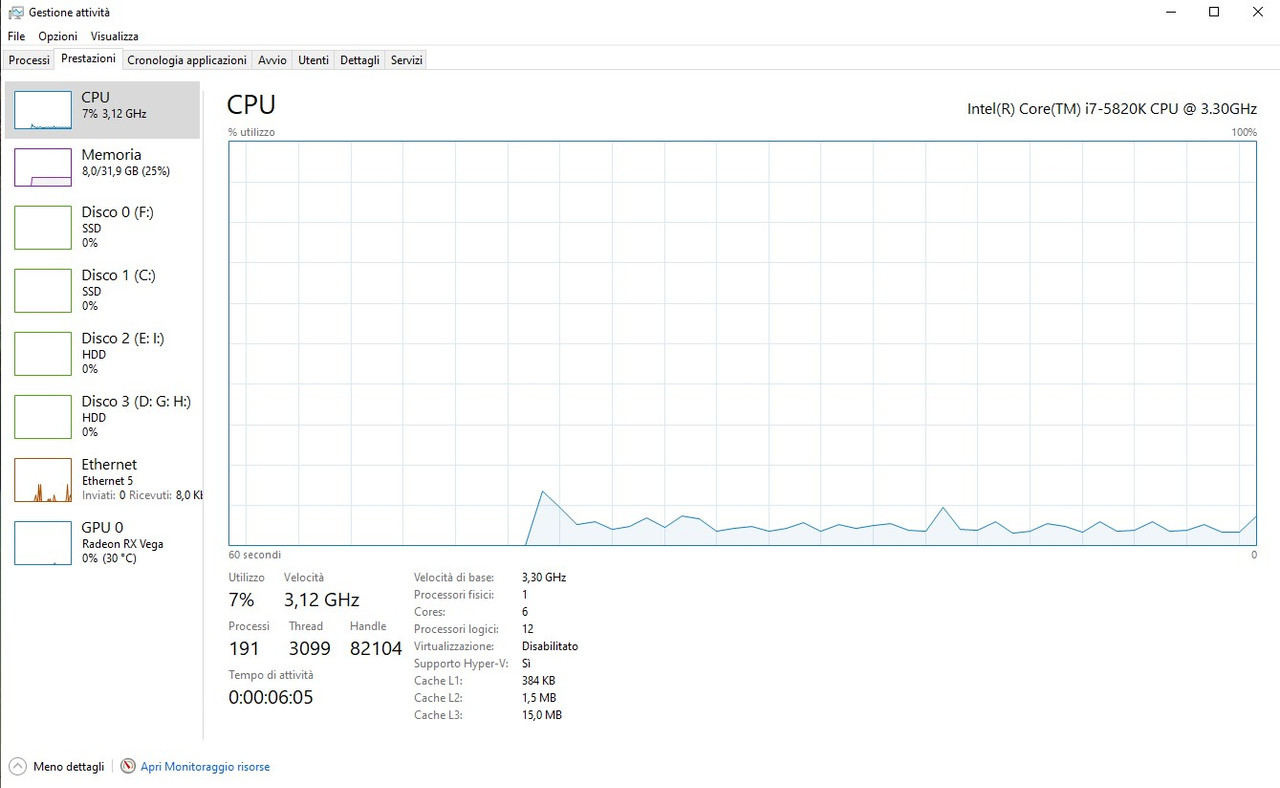Click the Cache L3 15,0 MB value
Viewport: 1280px width, 788px height.
541,715
